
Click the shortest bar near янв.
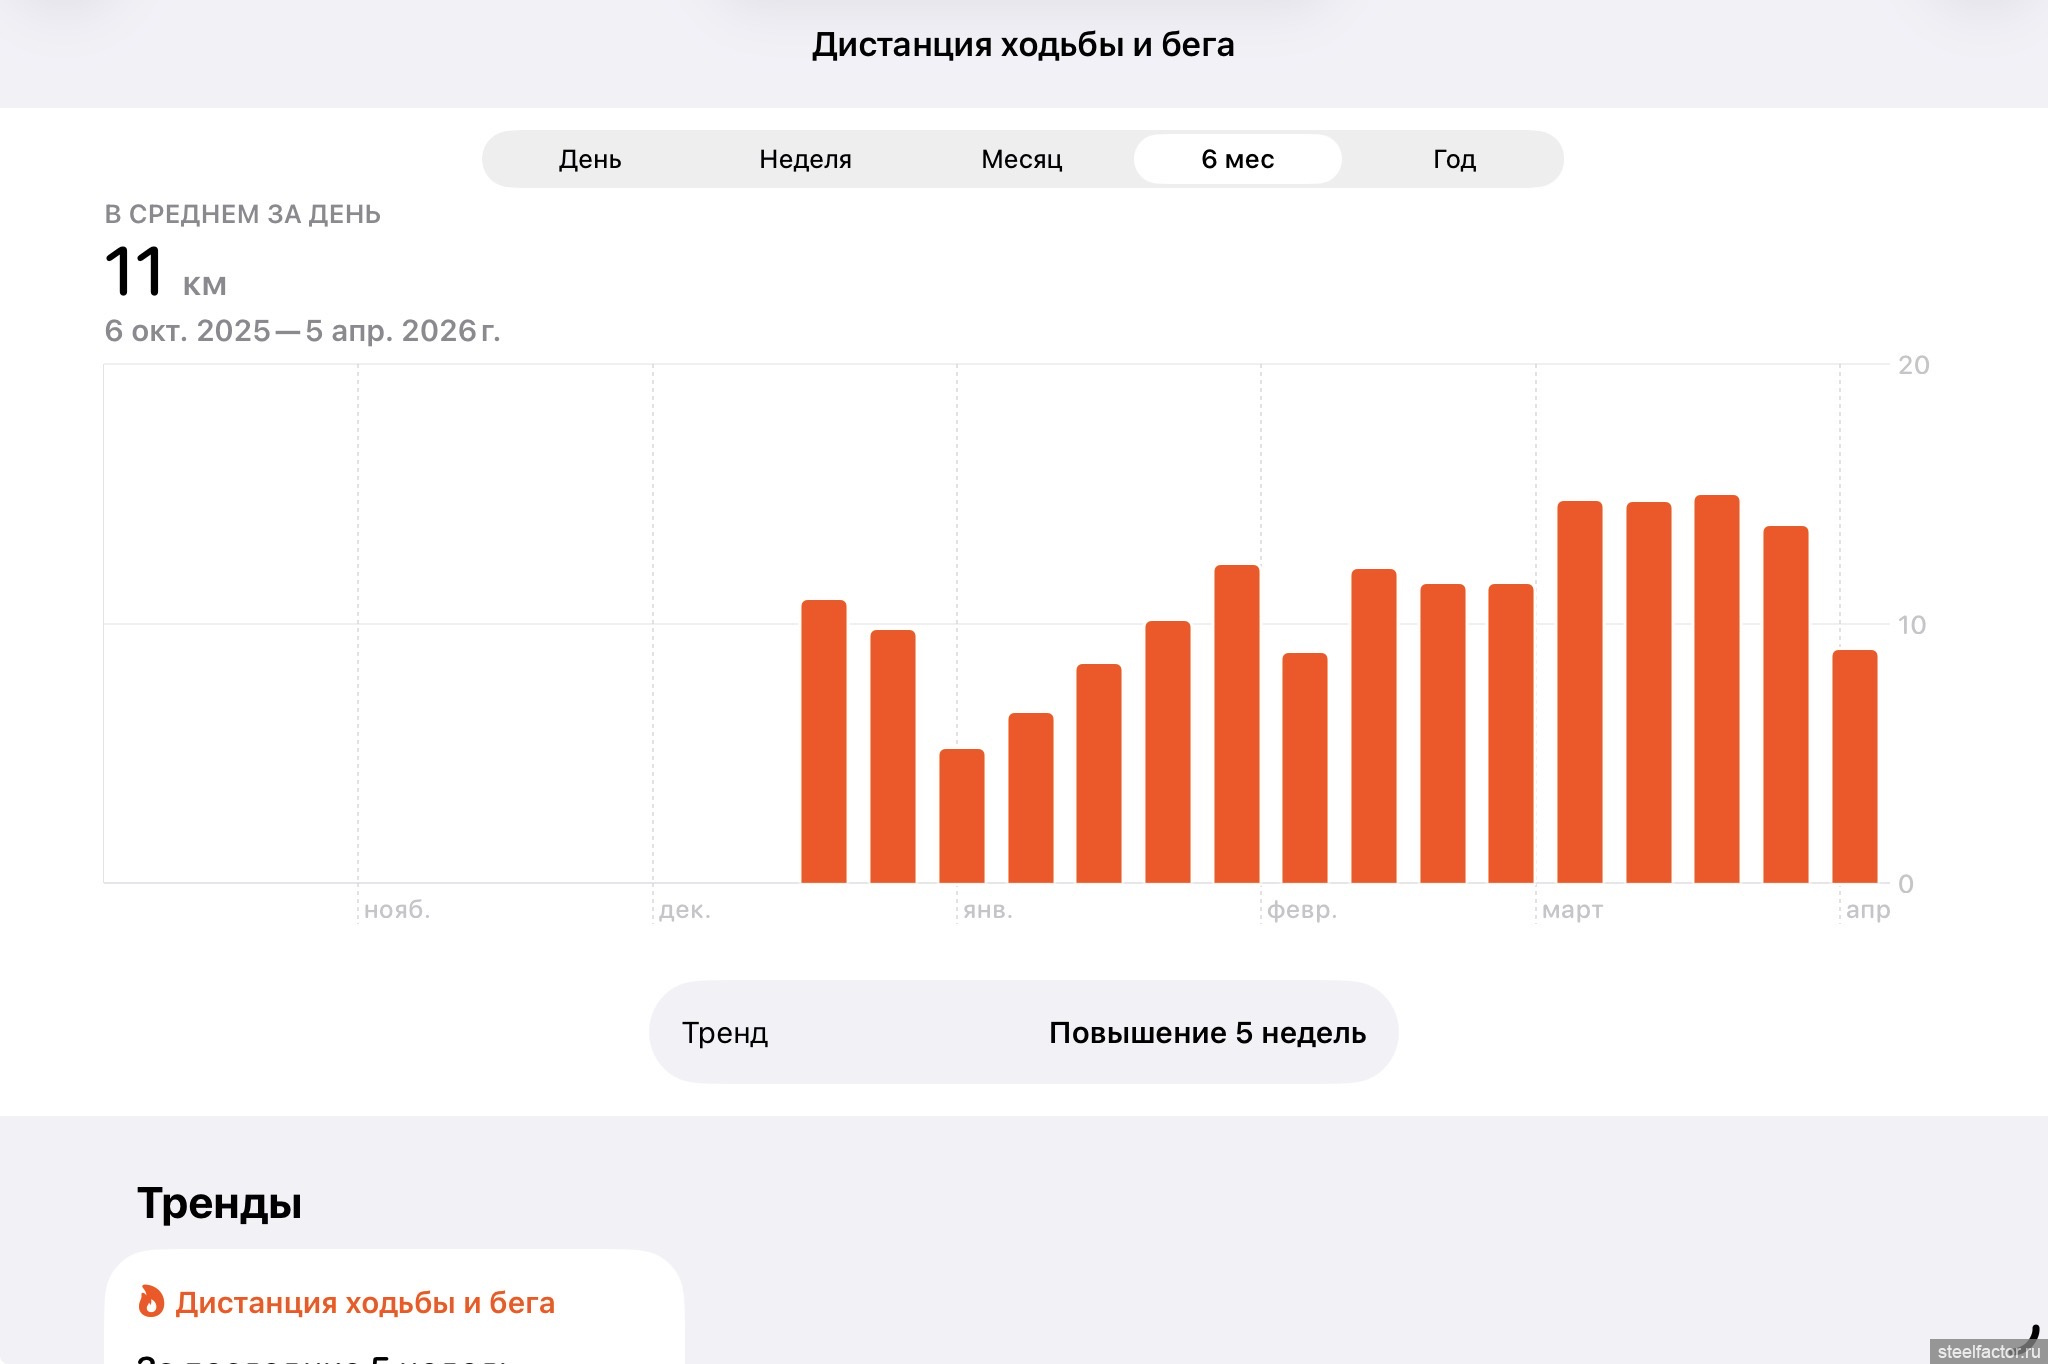tap(961, 815)
